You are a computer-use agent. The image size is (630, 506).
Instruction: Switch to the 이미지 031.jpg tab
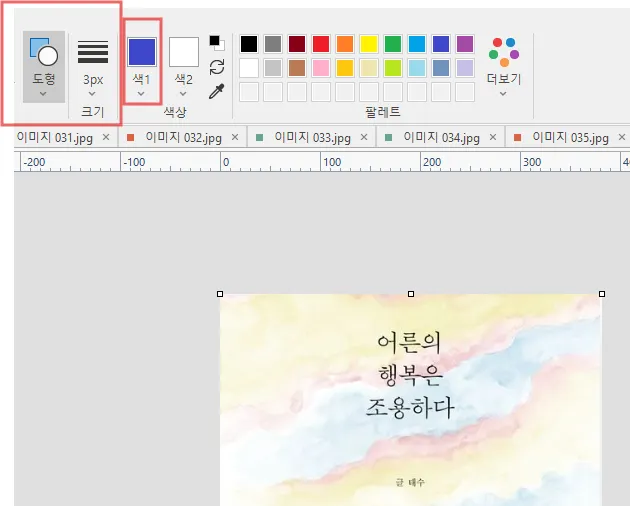55,138
